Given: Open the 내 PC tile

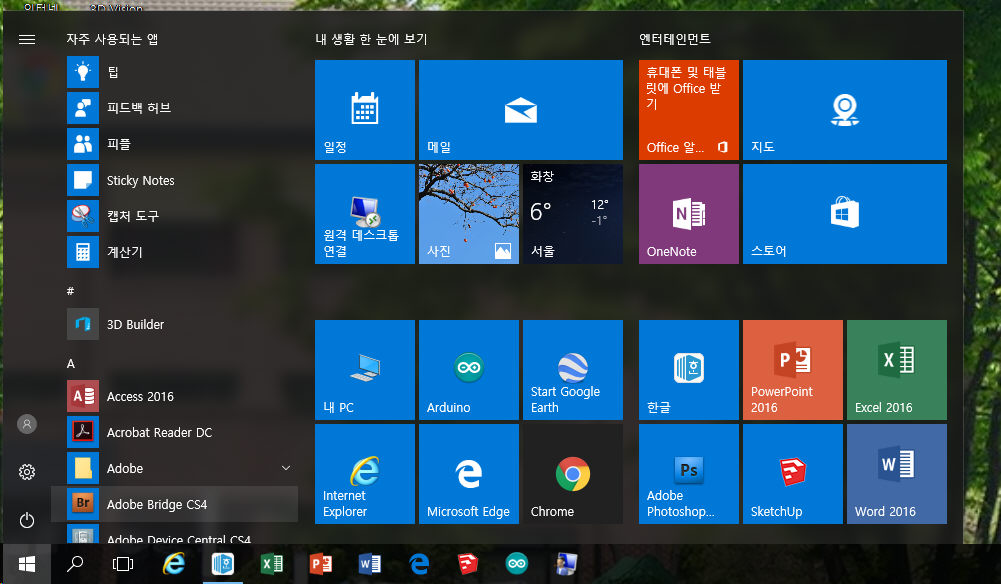Looking at the screenshot, I should click(365, 370).
